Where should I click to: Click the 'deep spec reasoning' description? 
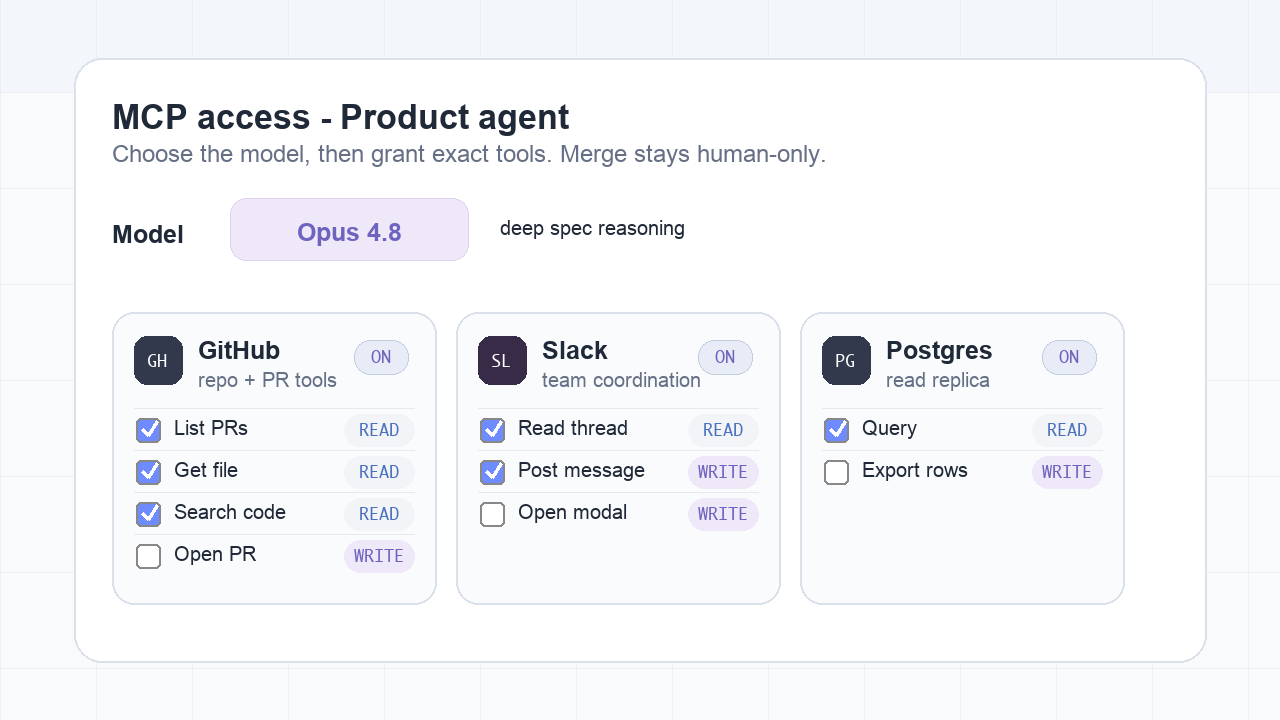(592, 228)
